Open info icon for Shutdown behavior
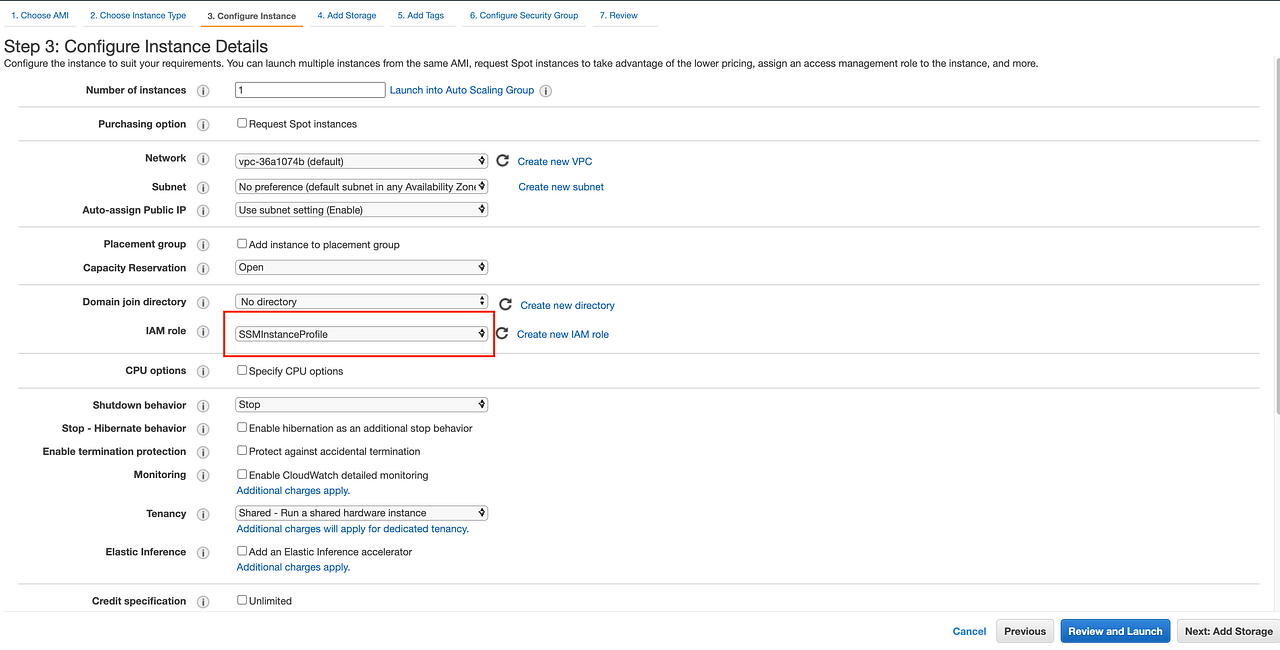This screenshot has height=650, width=1280. coord(203,406)
